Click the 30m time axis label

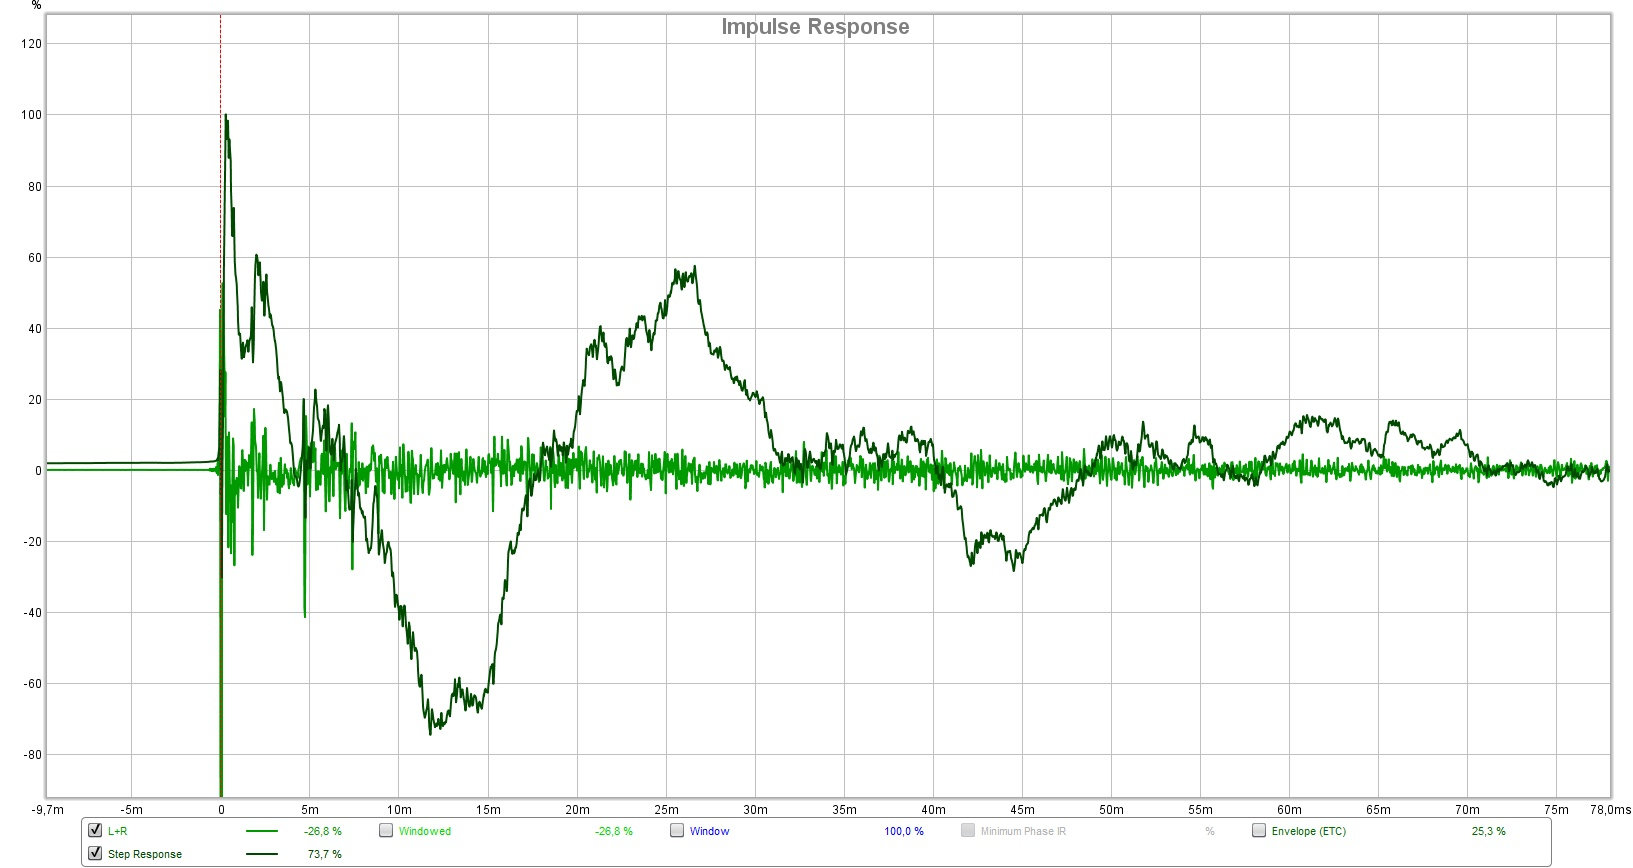coord(755,810)
